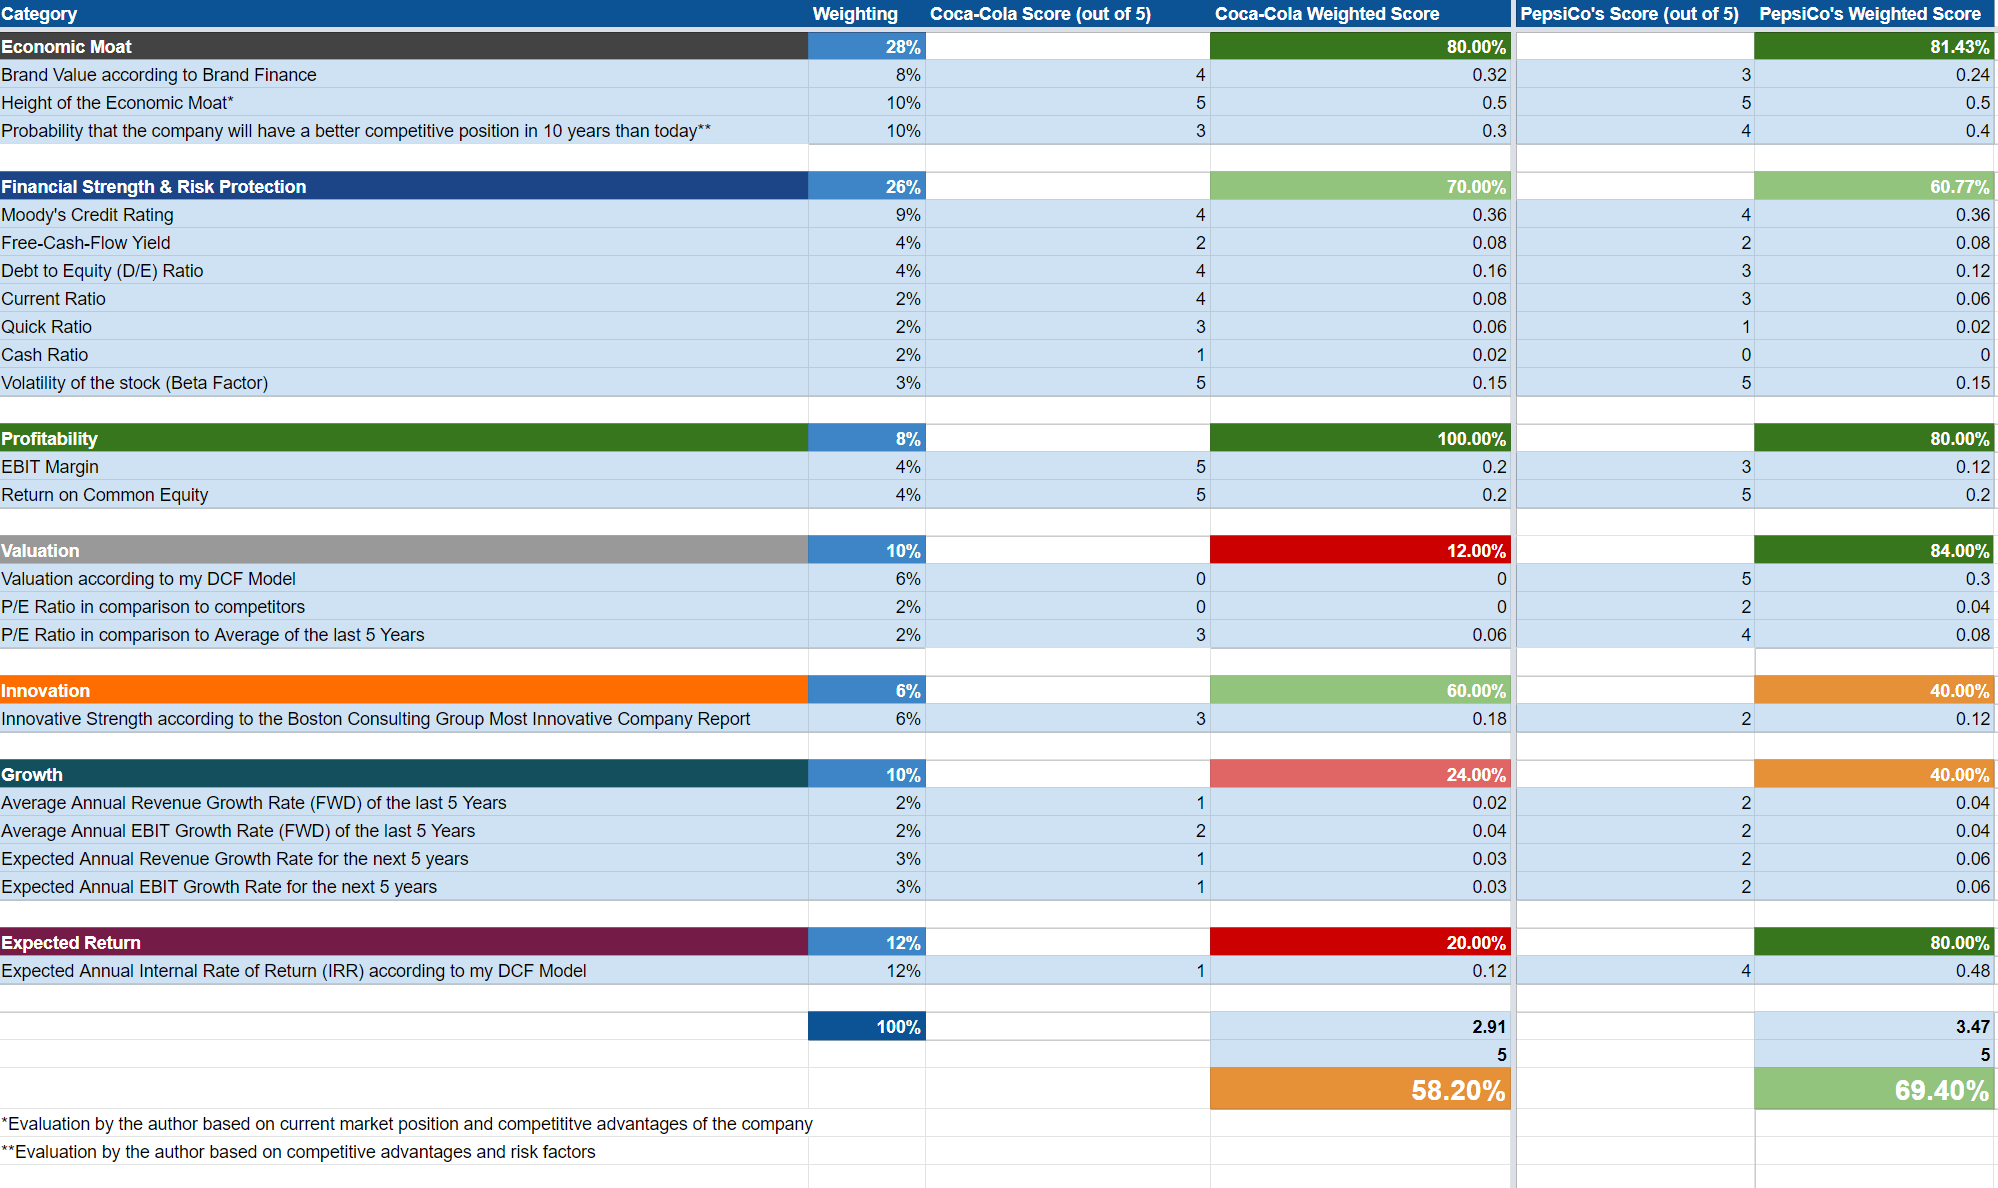
Task: Select the PepsiCo's Weighted Score header
Action: point(1875,14)
